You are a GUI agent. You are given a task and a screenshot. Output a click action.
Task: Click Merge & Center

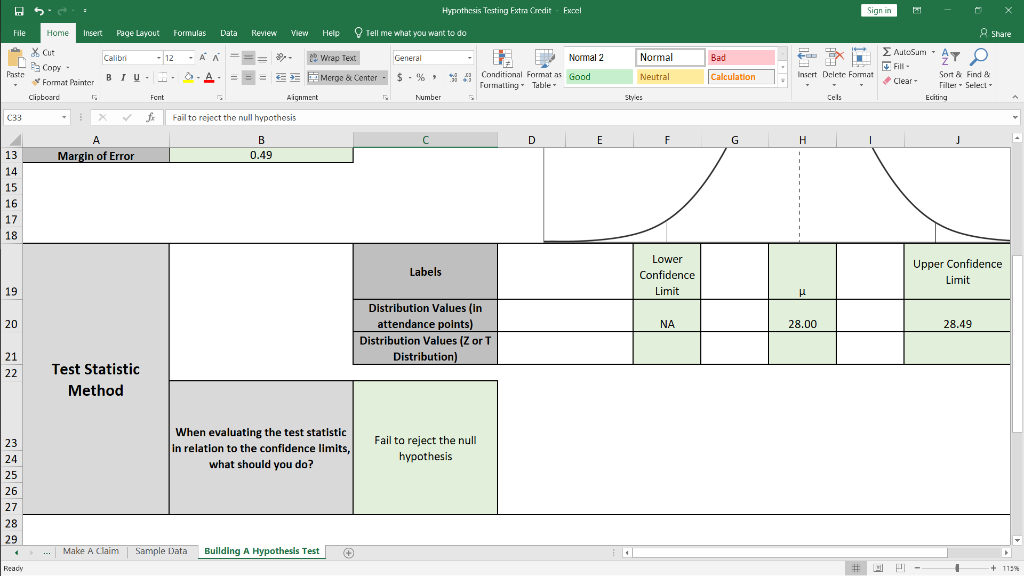[343, 78]
